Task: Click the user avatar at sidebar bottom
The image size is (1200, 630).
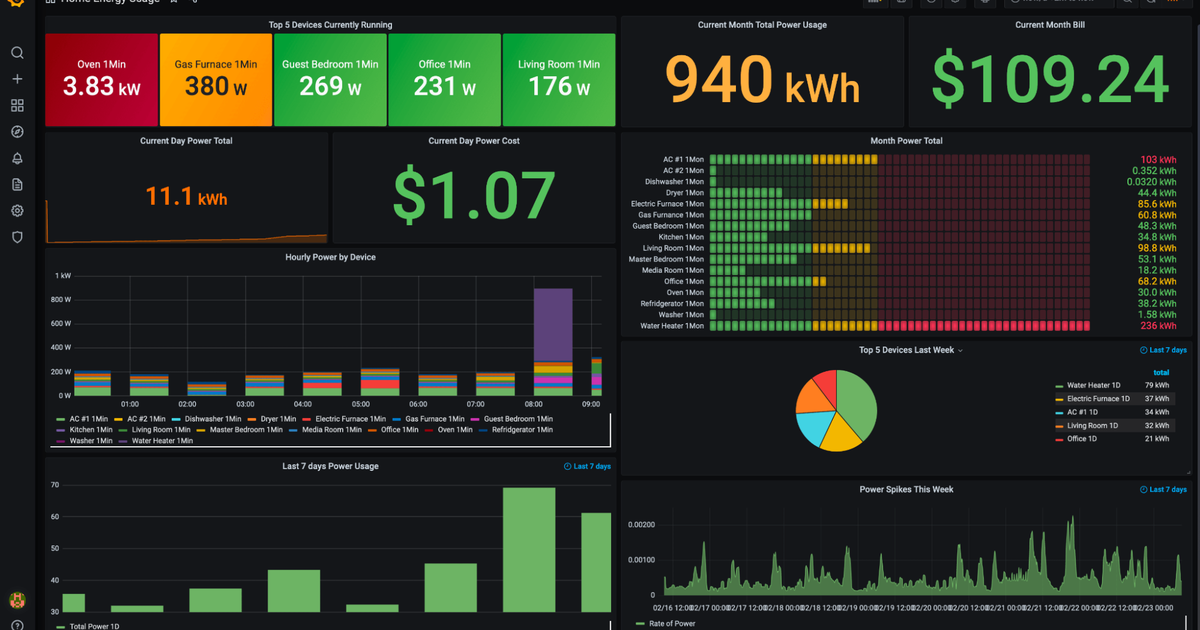Action: 17,602
